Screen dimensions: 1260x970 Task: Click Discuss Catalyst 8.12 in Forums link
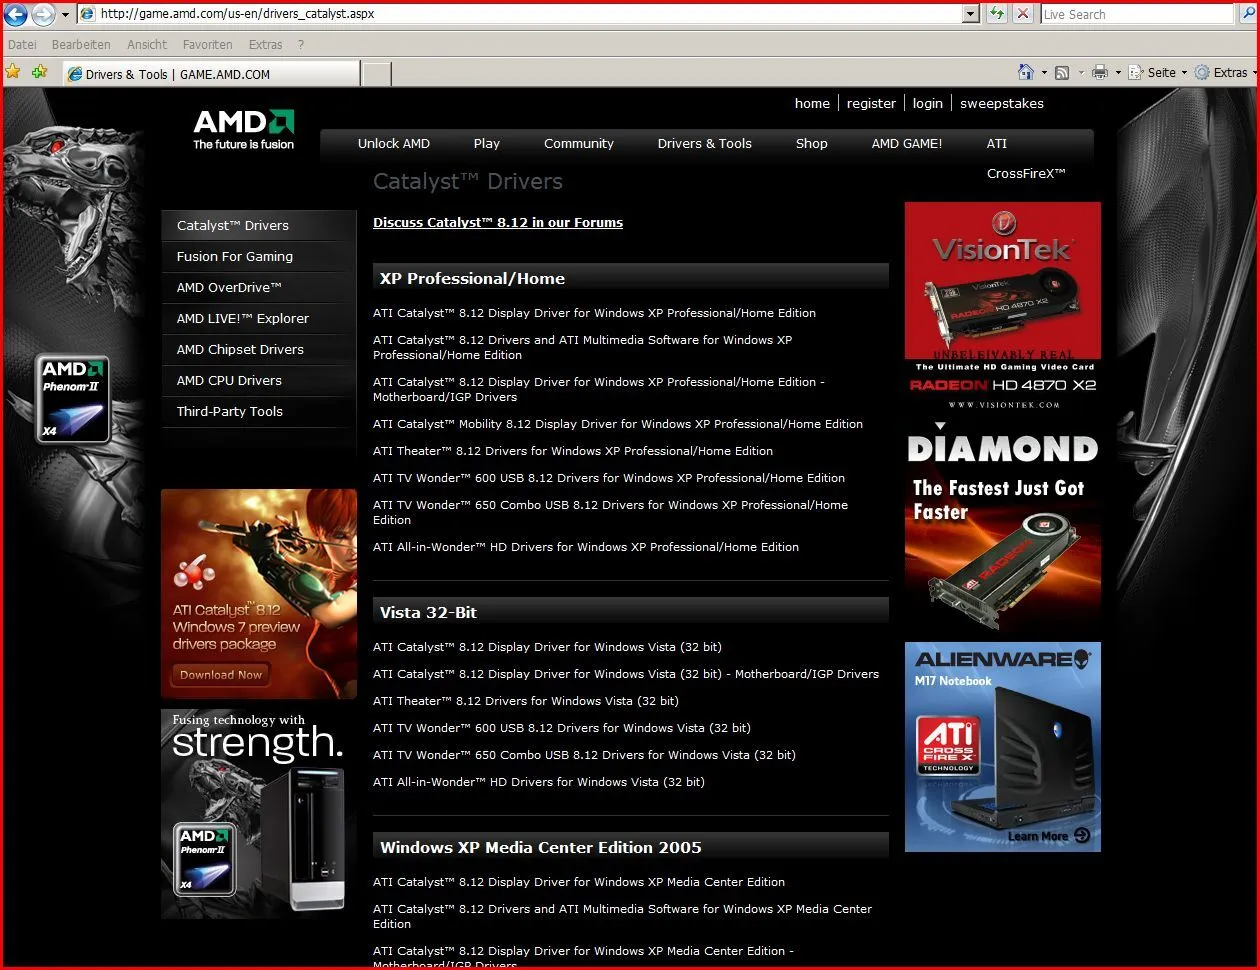(497, 222)
